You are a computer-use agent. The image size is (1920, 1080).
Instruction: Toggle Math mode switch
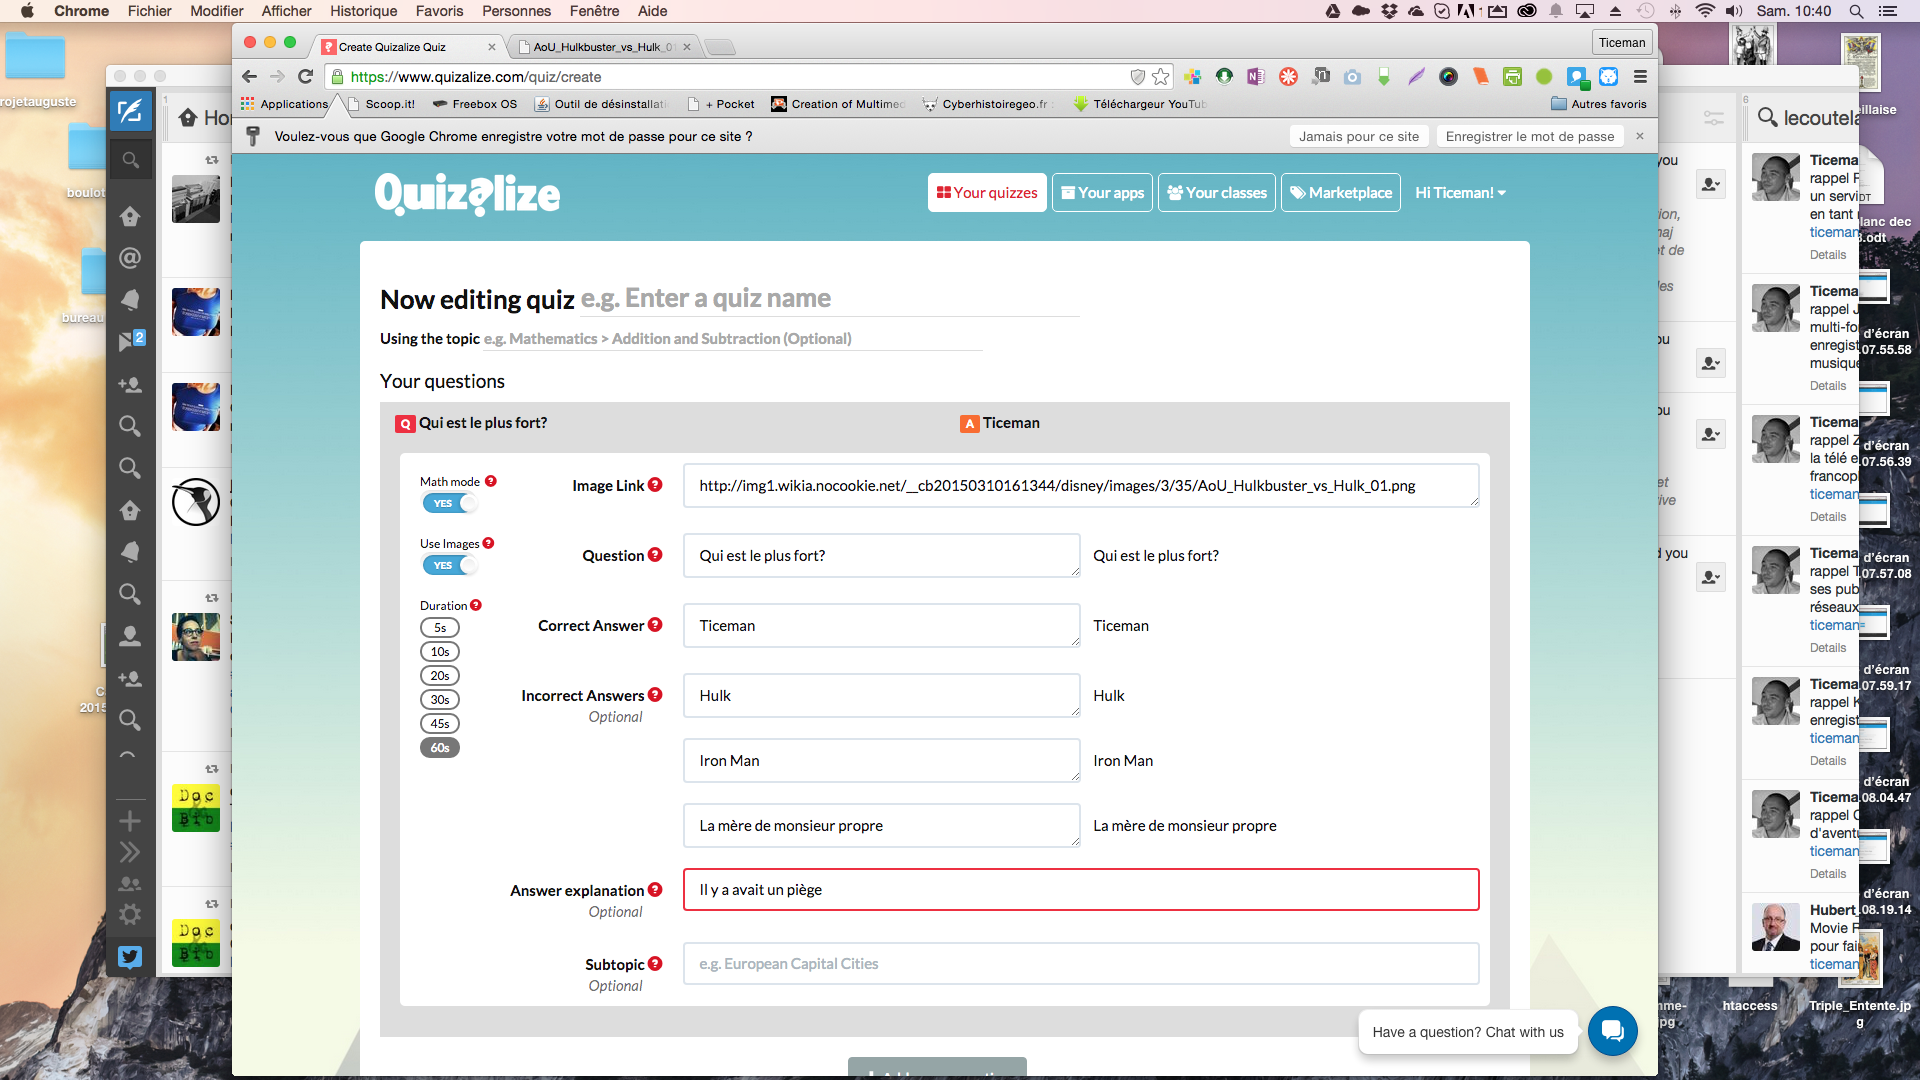[x=450, y=503]
